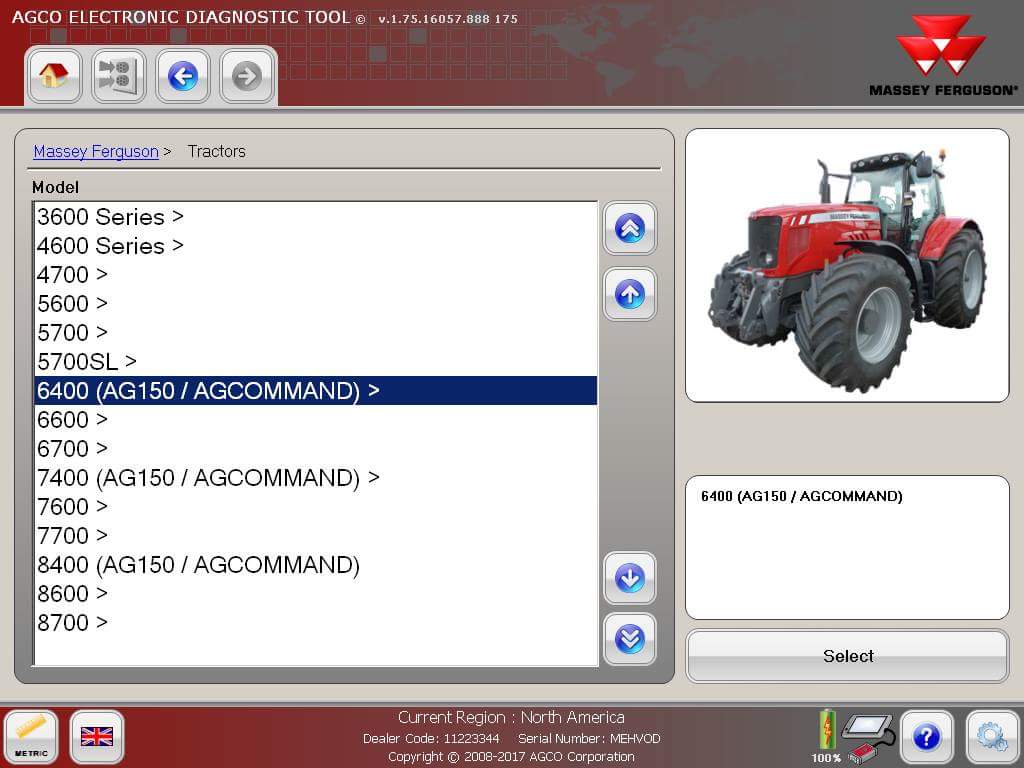Click Current Region : North America text
This screenshot has height=768, width=1024.
click(511, 717)
